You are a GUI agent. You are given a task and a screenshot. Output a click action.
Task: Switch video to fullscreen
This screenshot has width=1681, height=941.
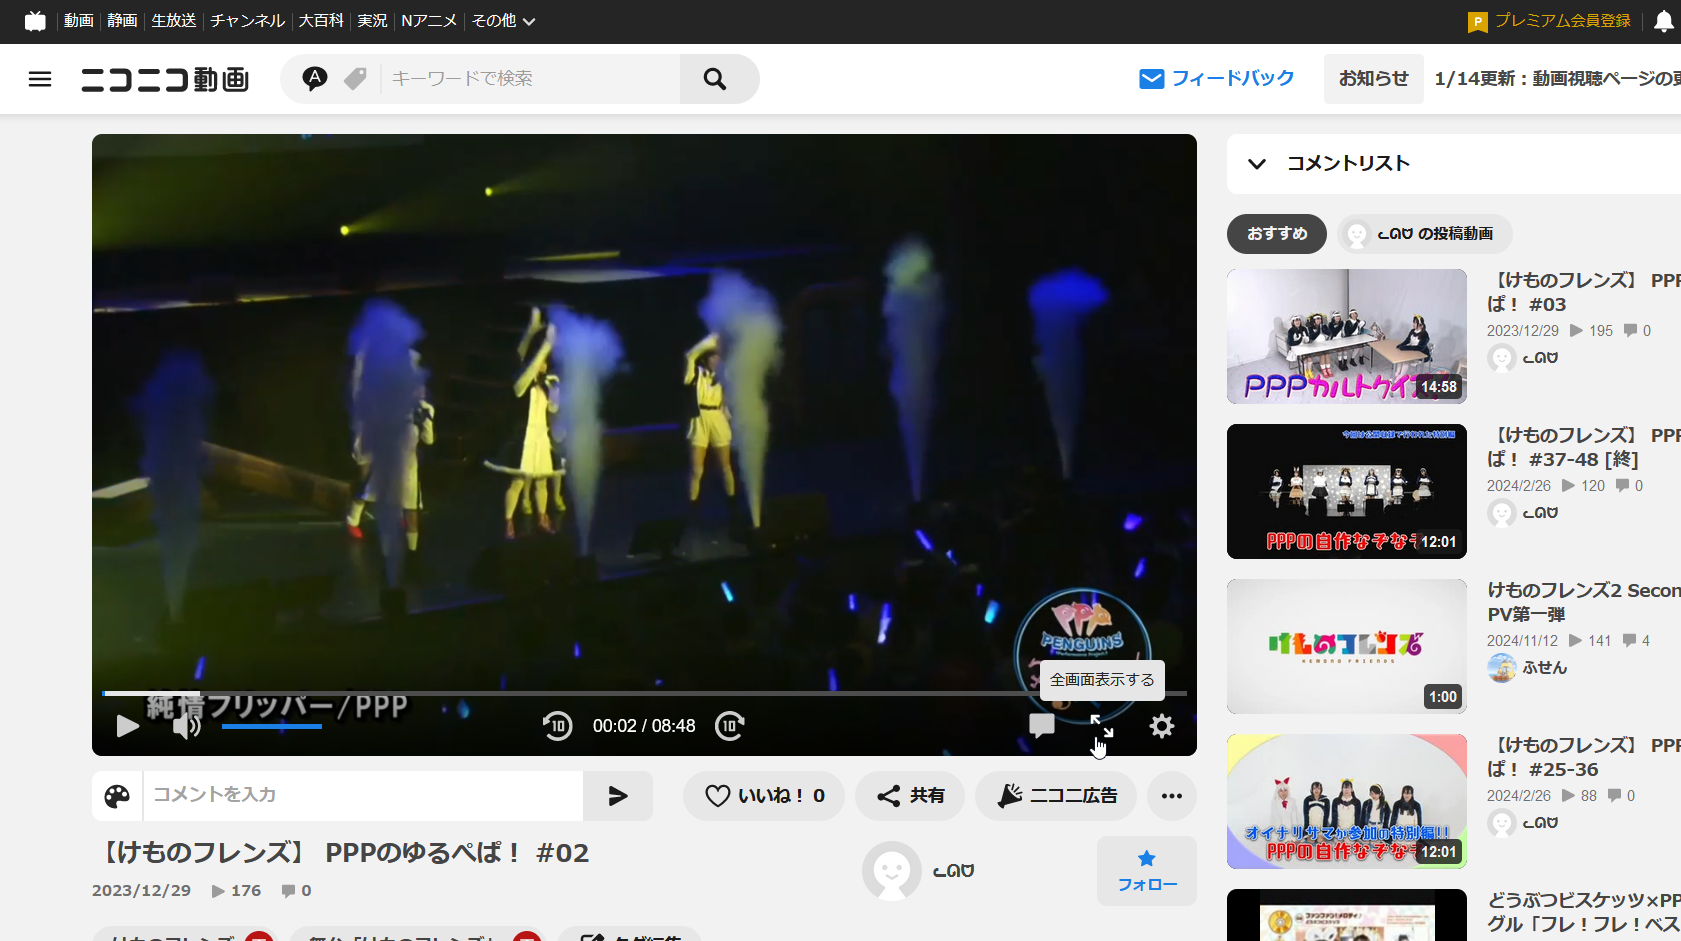(1101, 726)
